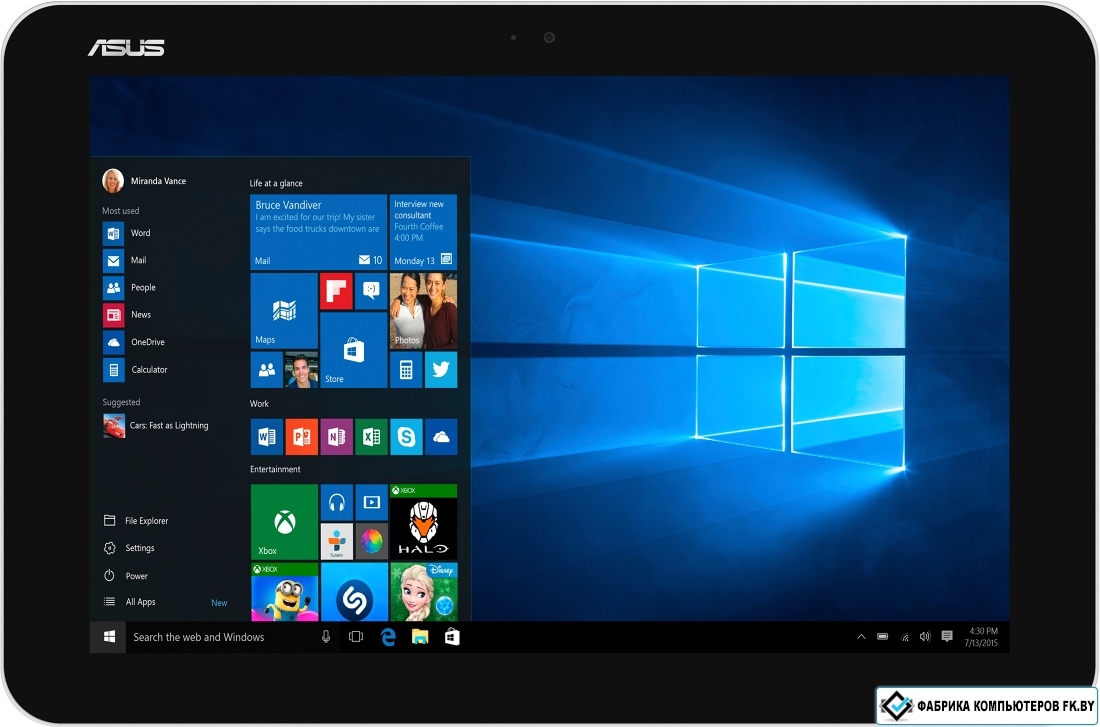Open the Maps tile
1100x727 pixels.
(x=284, y=311)
